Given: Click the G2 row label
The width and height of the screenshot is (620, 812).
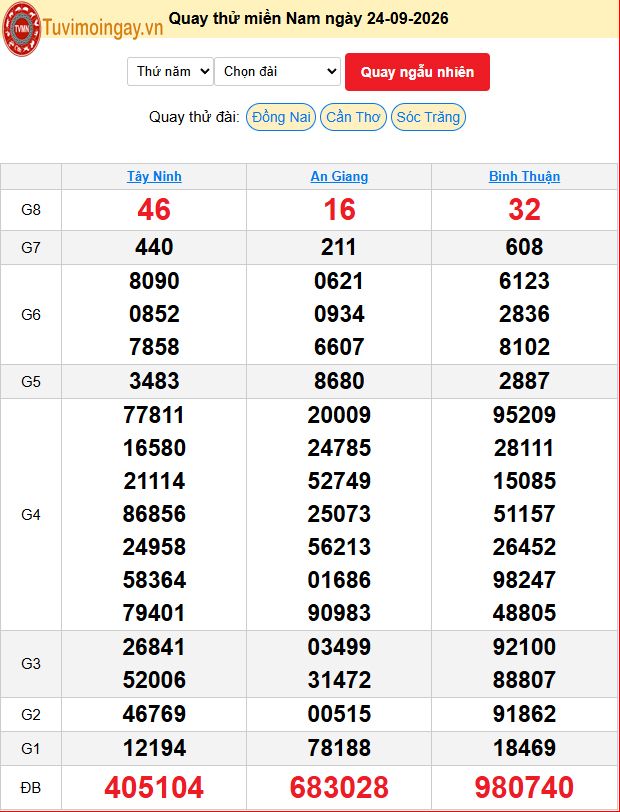Looking at the screenshot, I should point(31,715).
